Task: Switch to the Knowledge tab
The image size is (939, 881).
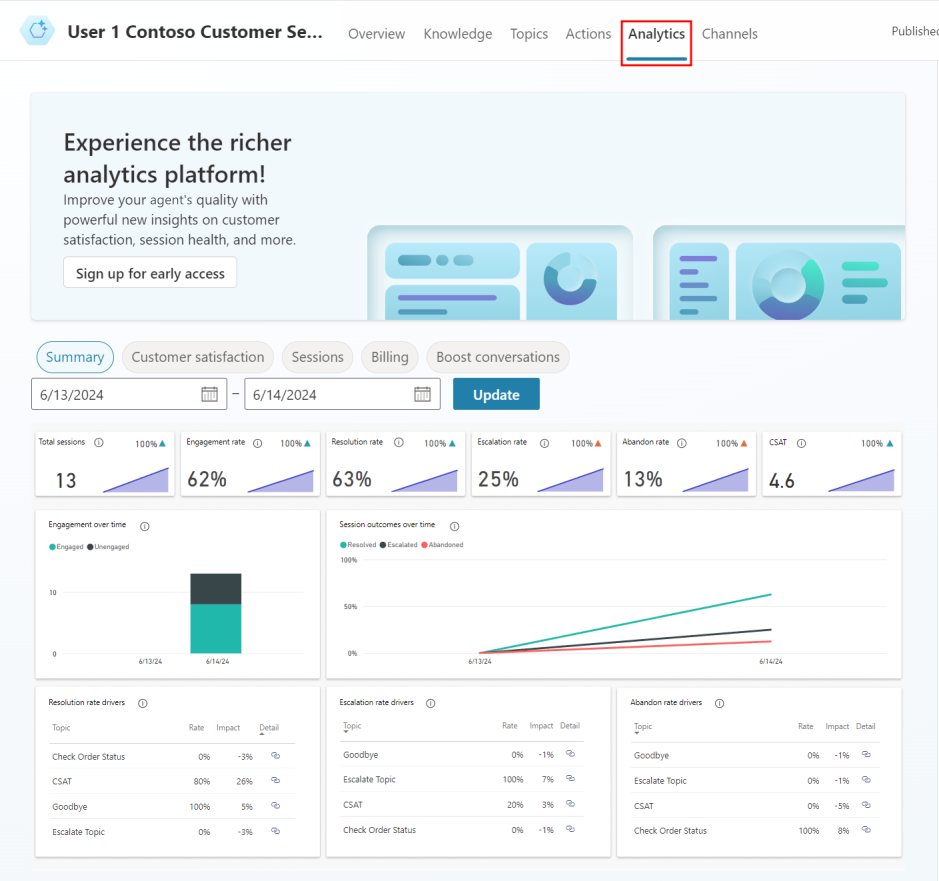Action: click(457, 33)
